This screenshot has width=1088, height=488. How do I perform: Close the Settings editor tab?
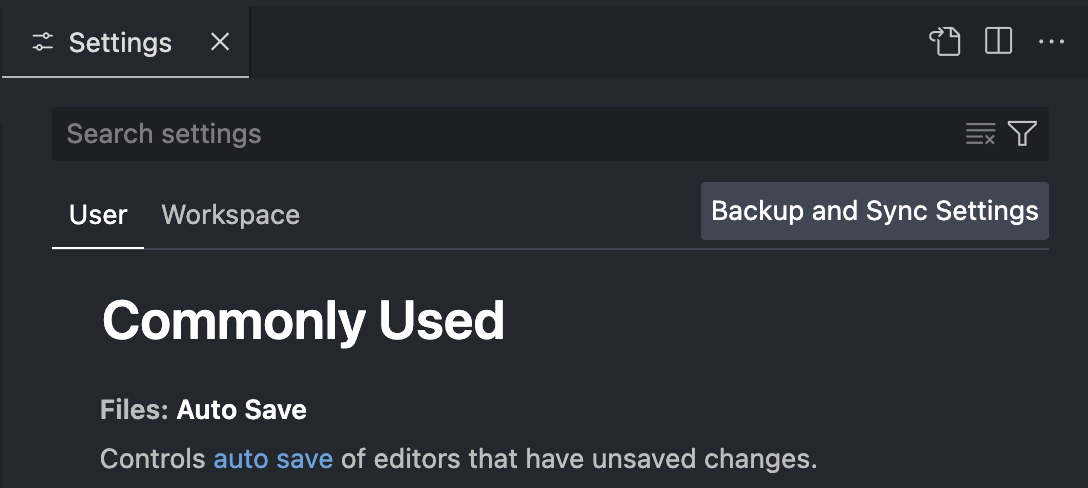pos(220,42)
